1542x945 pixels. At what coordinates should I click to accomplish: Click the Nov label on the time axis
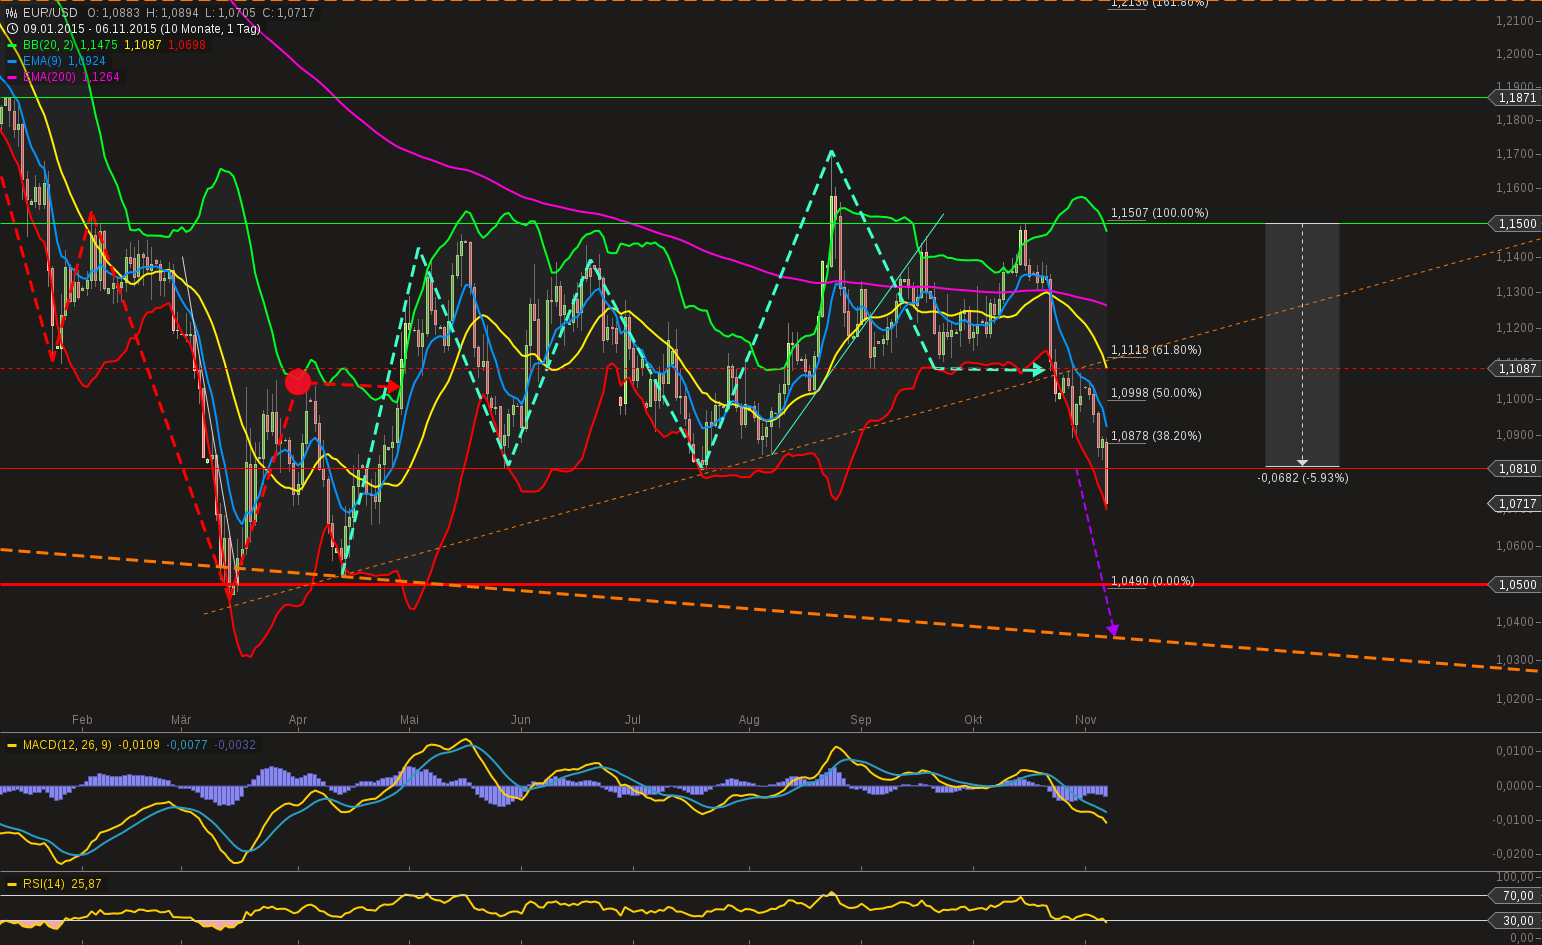pyautogui.click(x=1085, y=720)
